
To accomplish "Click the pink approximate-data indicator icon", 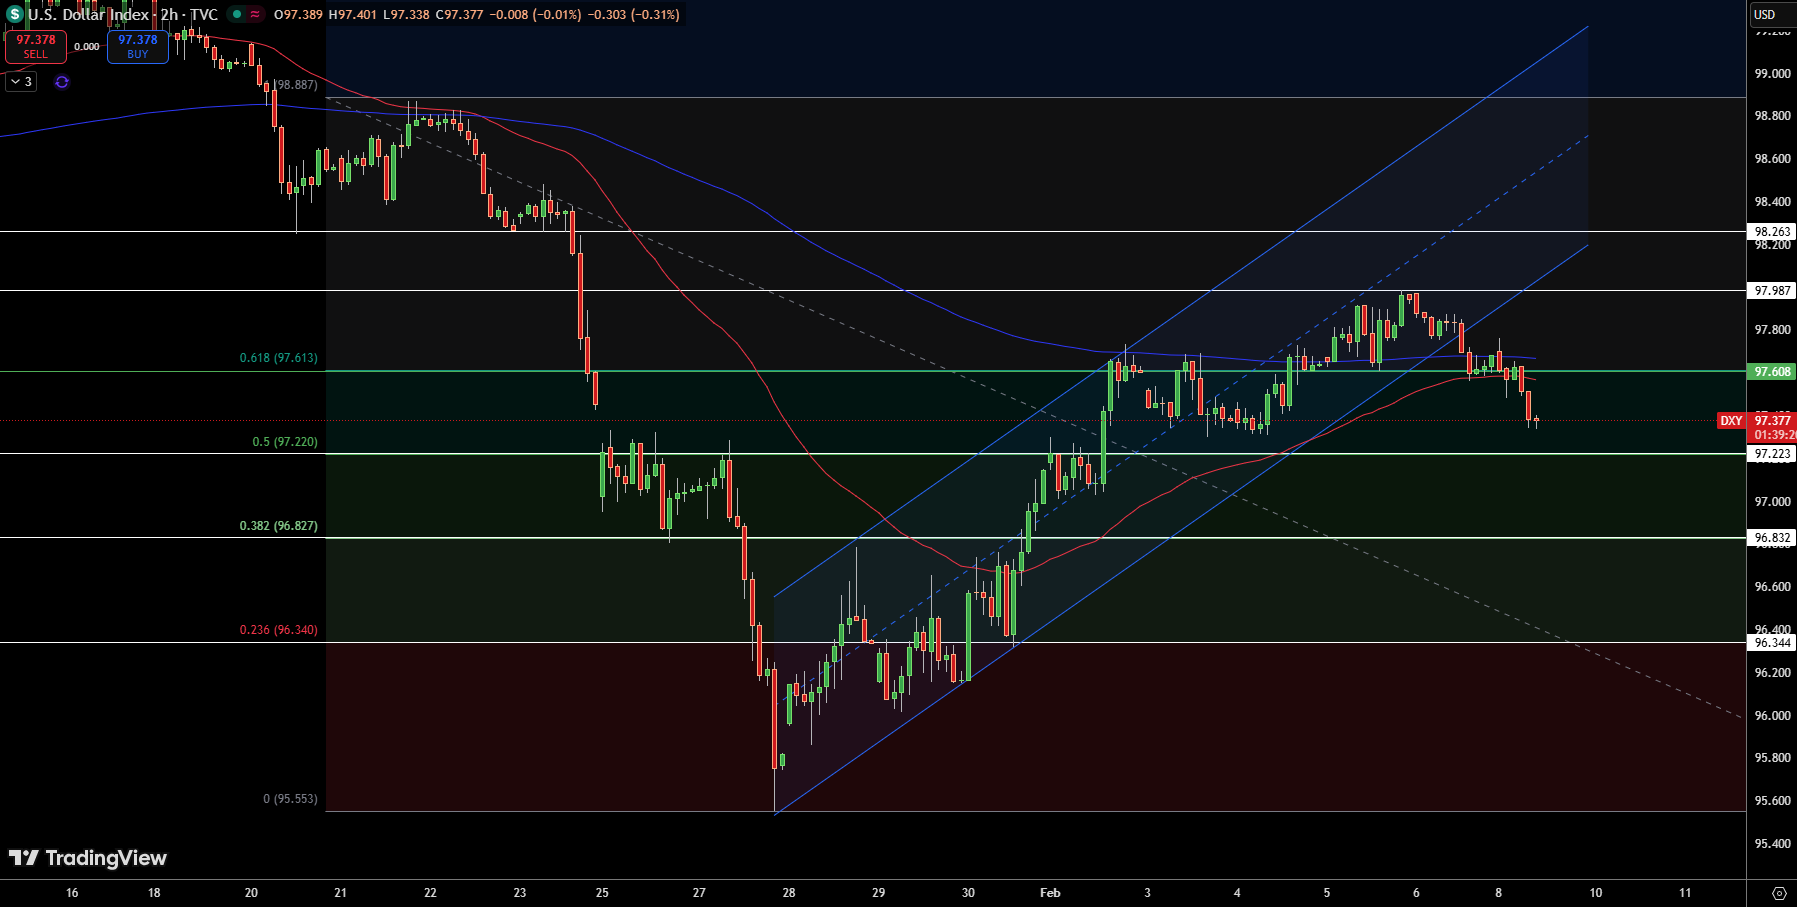I will tap(255, 14).
